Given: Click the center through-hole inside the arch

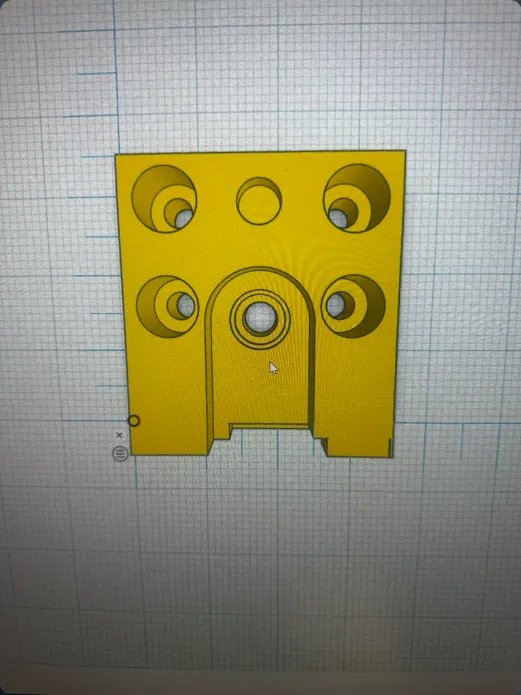Looking at the screenshot, I should pos(260,318).
